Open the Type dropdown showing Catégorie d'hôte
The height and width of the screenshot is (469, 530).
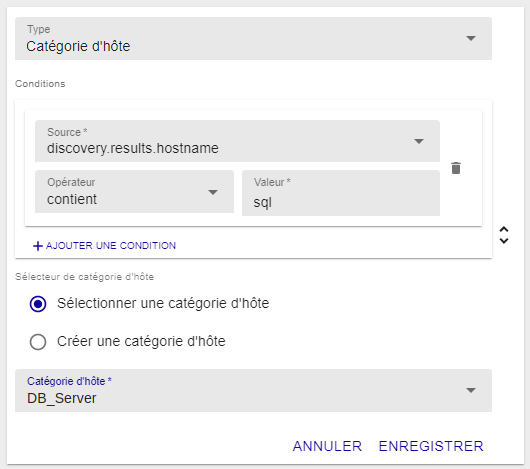[253, 39]
